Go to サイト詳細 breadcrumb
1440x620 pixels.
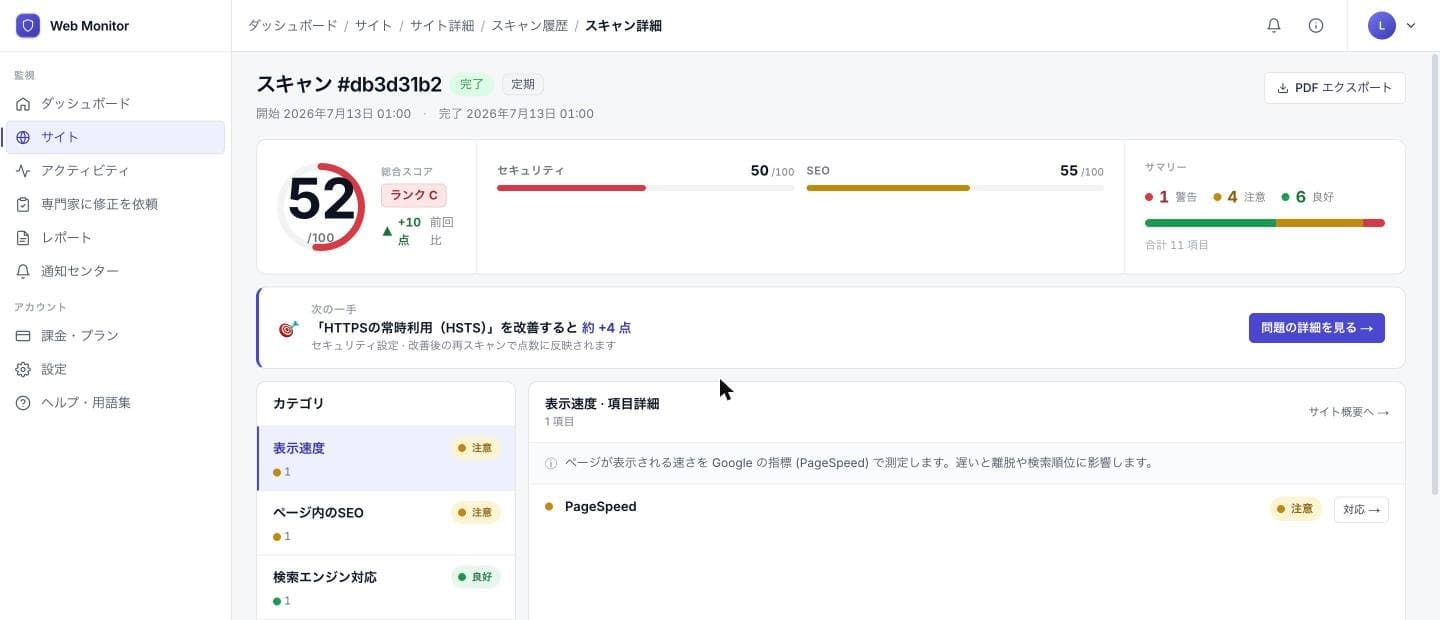(x=442, y=26)
